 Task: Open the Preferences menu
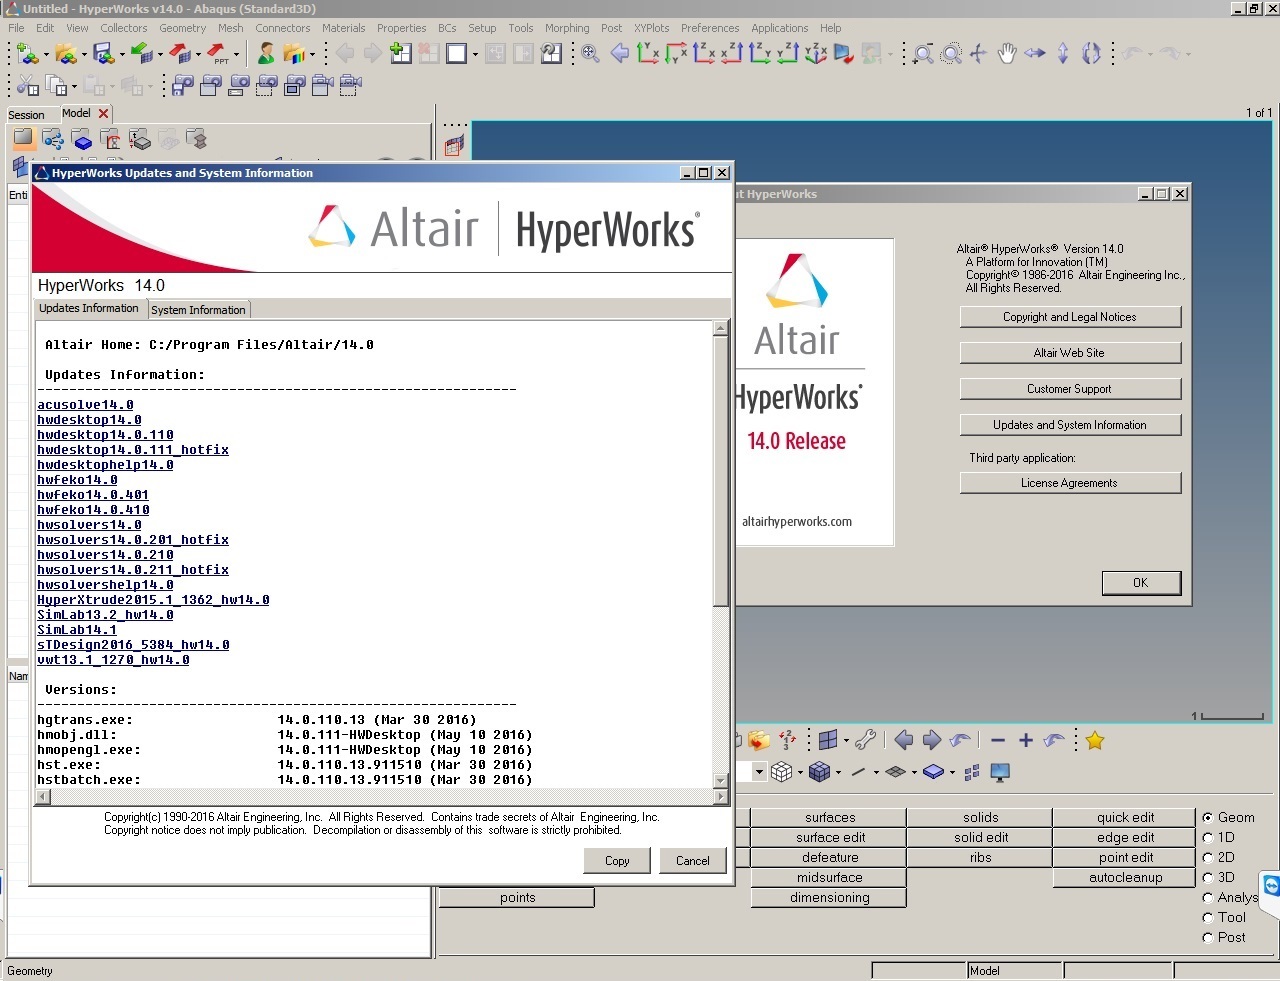(x=710, y=28)
